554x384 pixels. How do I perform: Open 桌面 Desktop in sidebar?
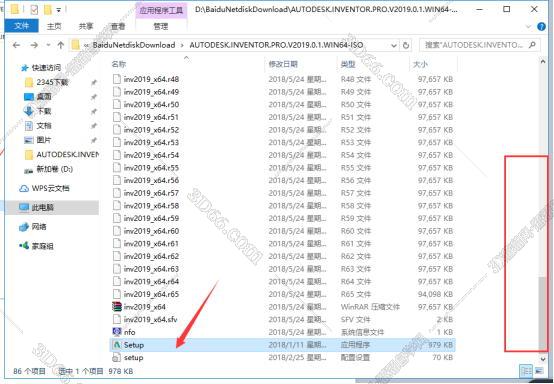point(44,97)
